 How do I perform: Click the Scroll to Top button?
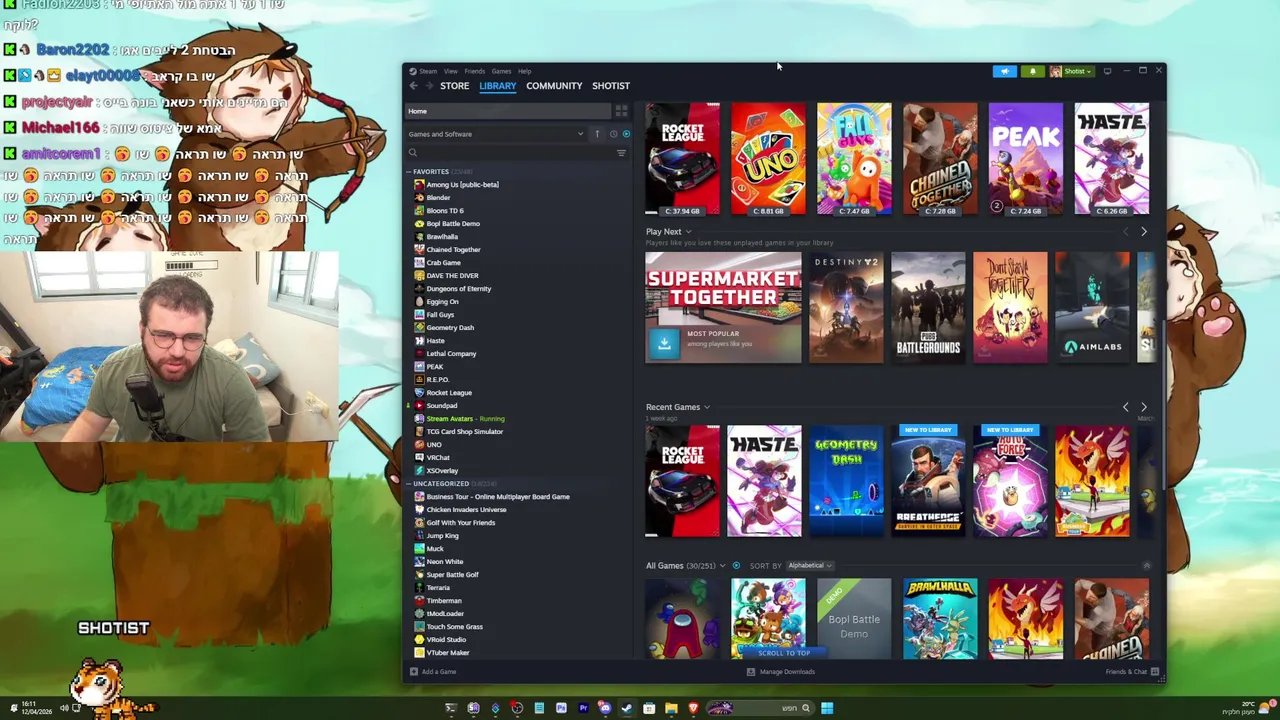(784, 653)
